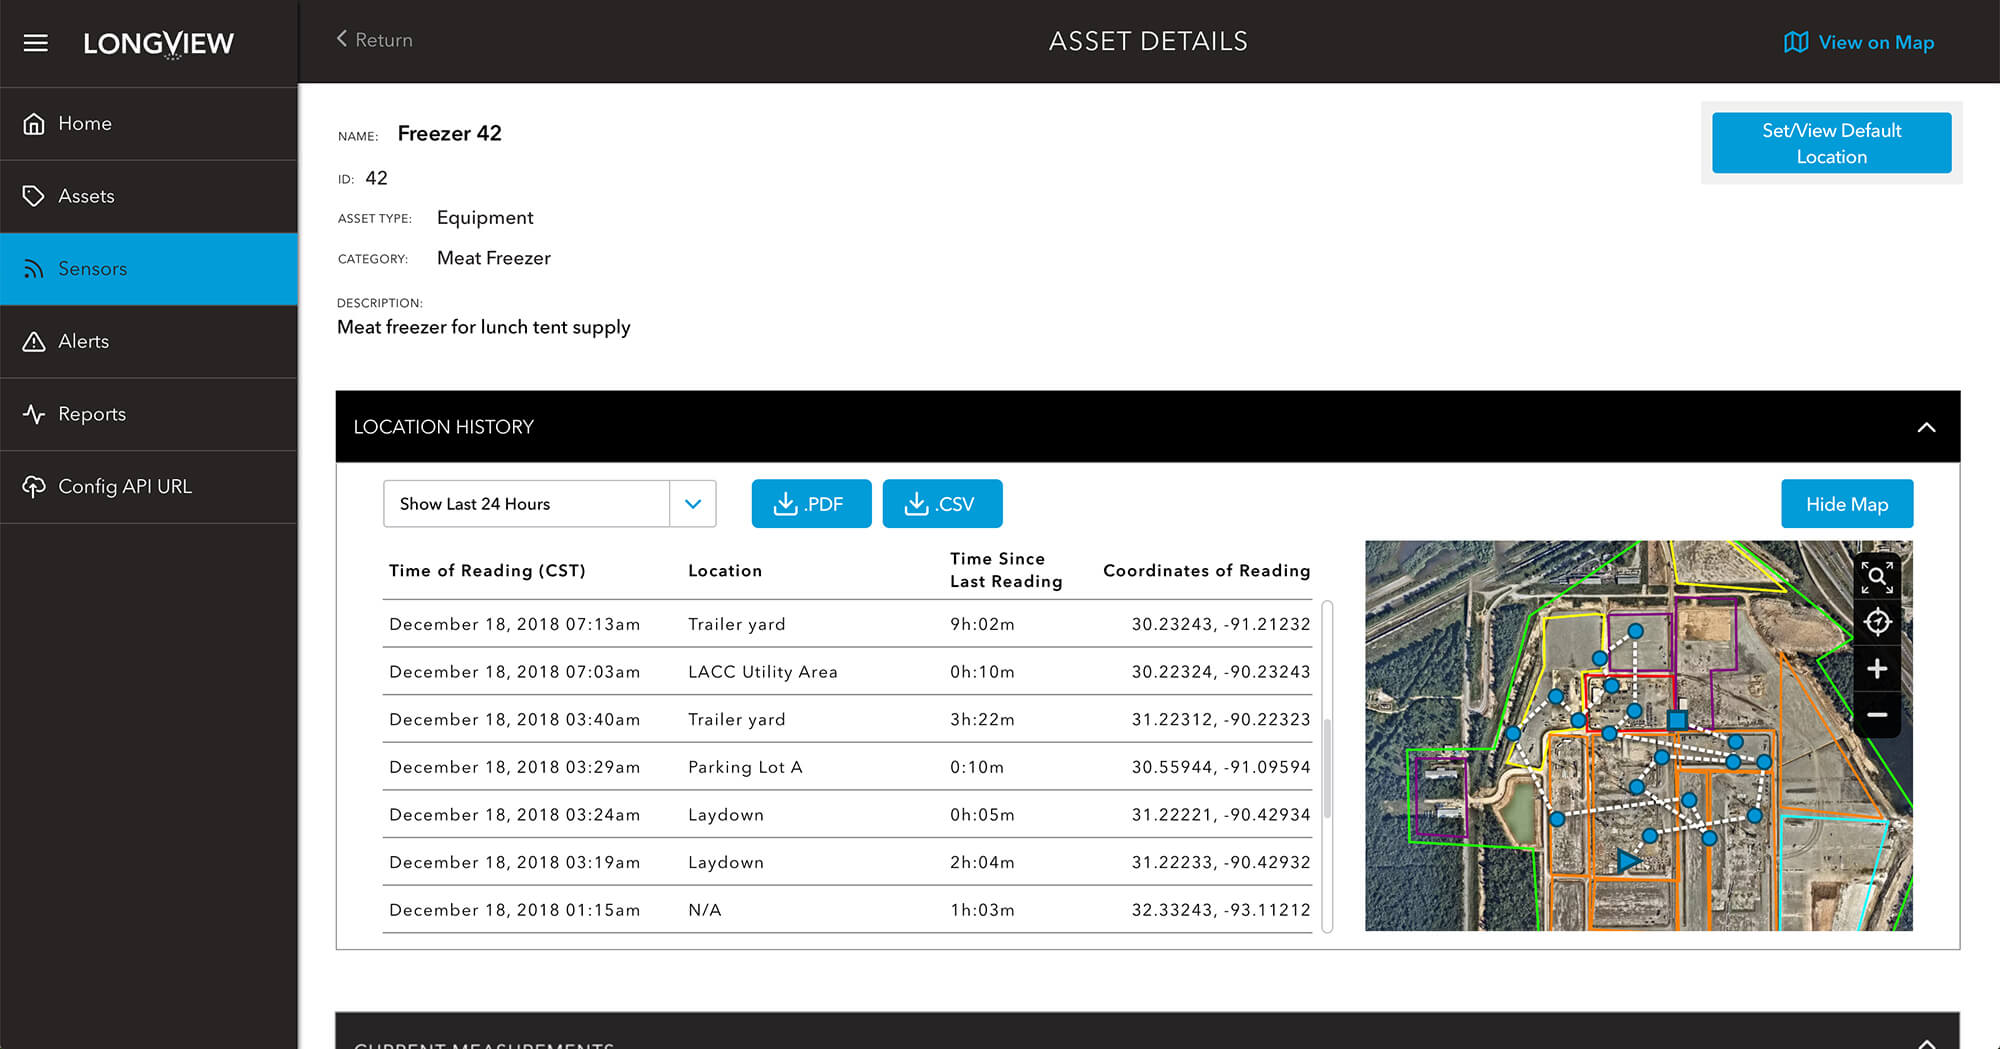The width and height of the screenshot is (2000, 1049).
Task: Click the map recenter crosshair icon
Action: (1877, 622)
